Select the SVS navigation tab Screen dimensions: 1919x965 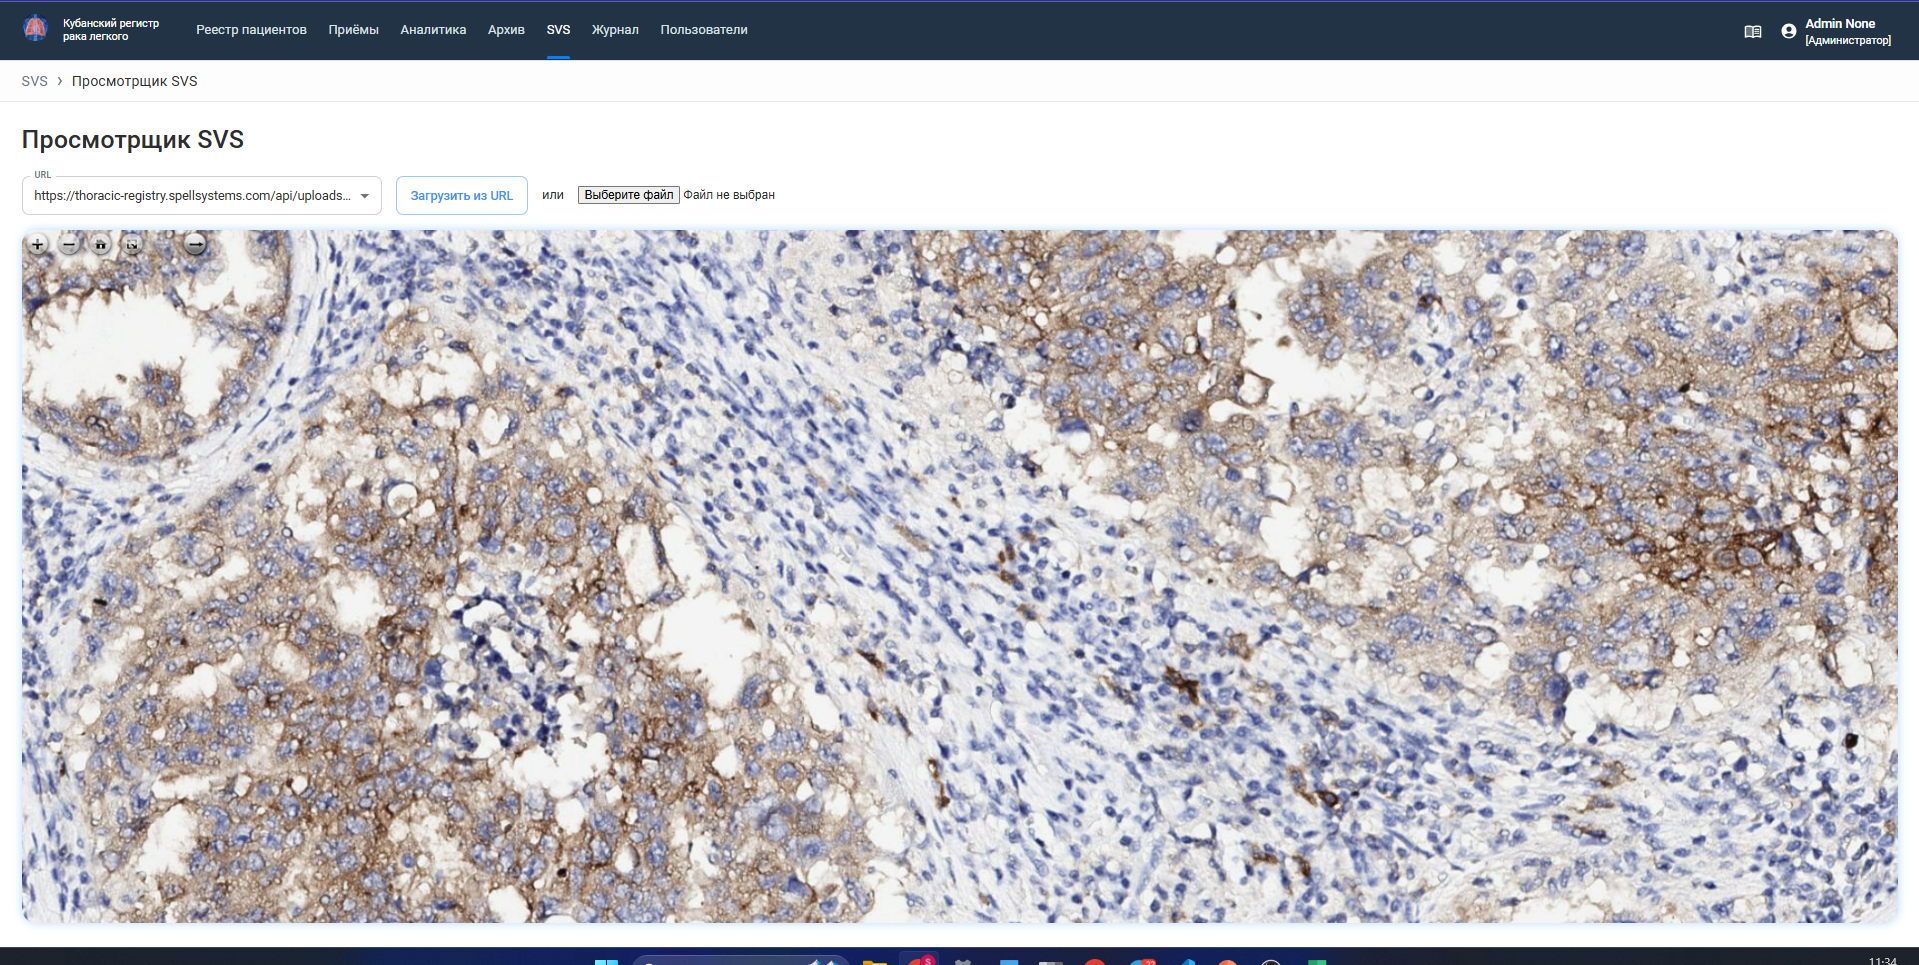(x=558, y=30)
